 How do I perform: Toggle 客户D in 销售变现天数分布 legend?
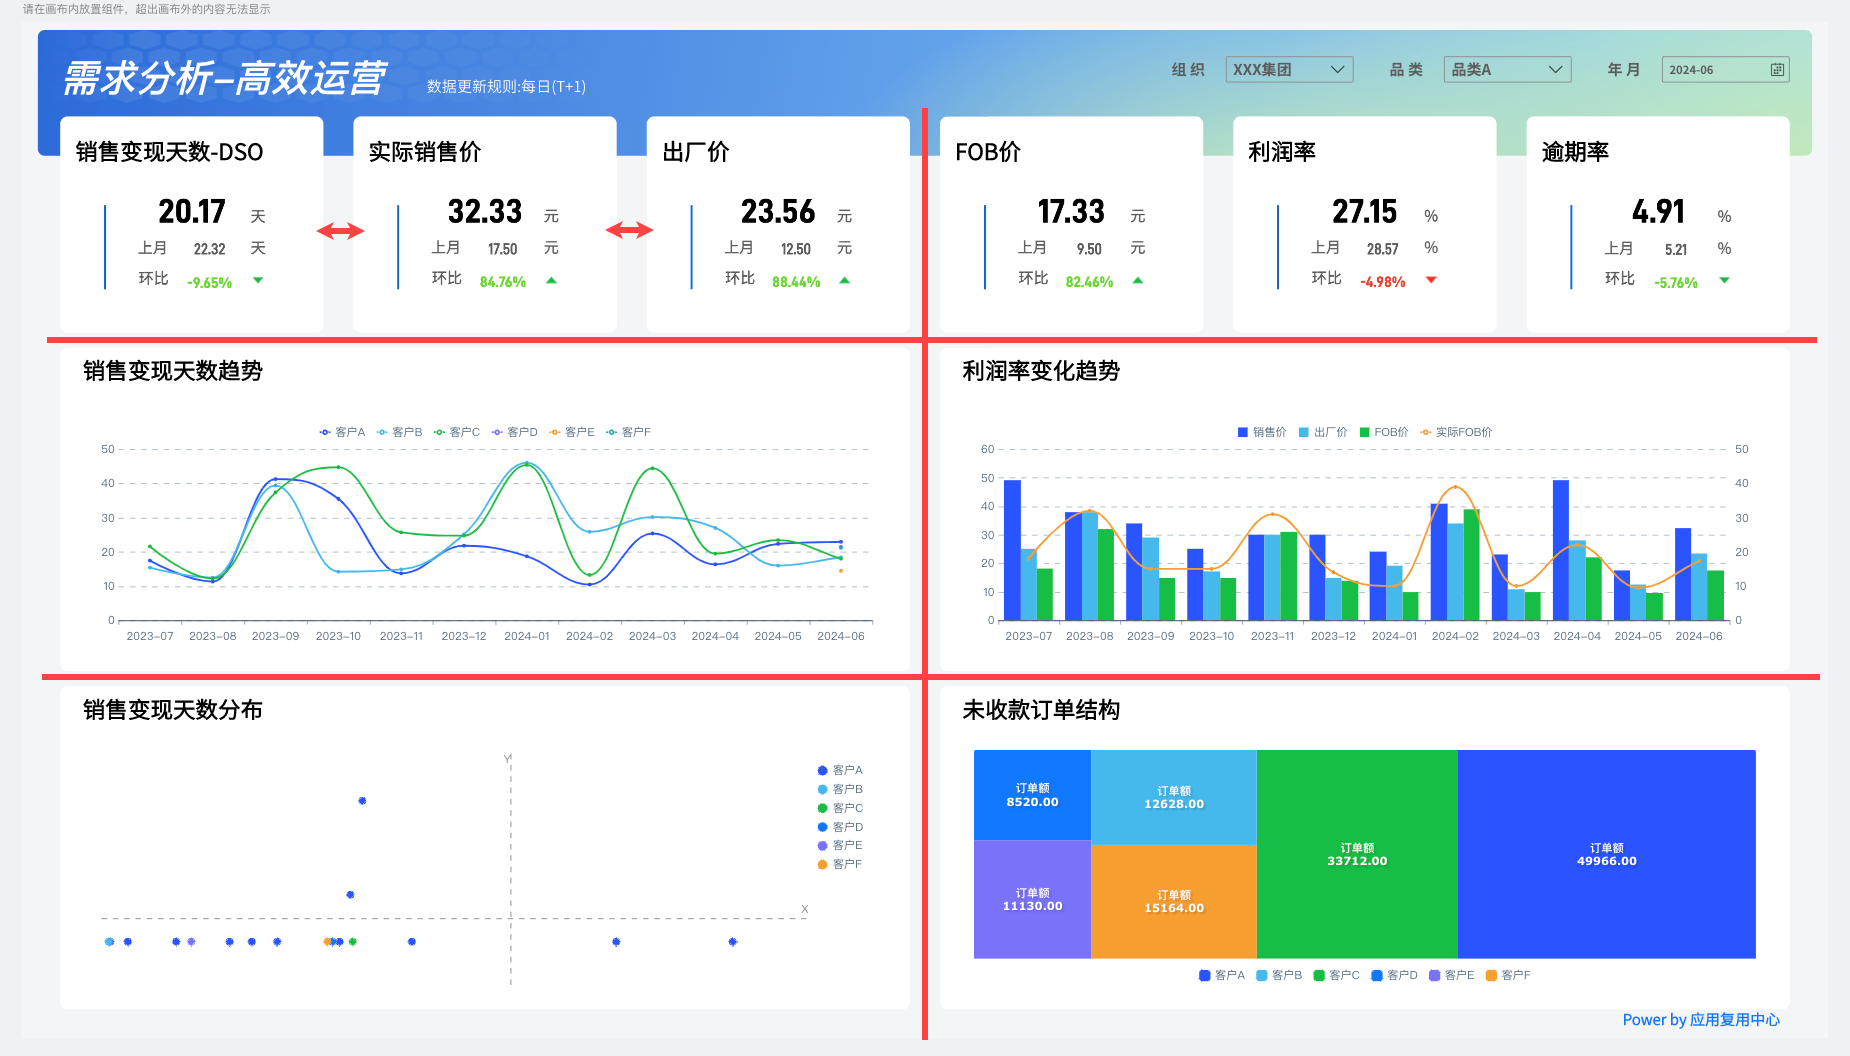[840, 827]
